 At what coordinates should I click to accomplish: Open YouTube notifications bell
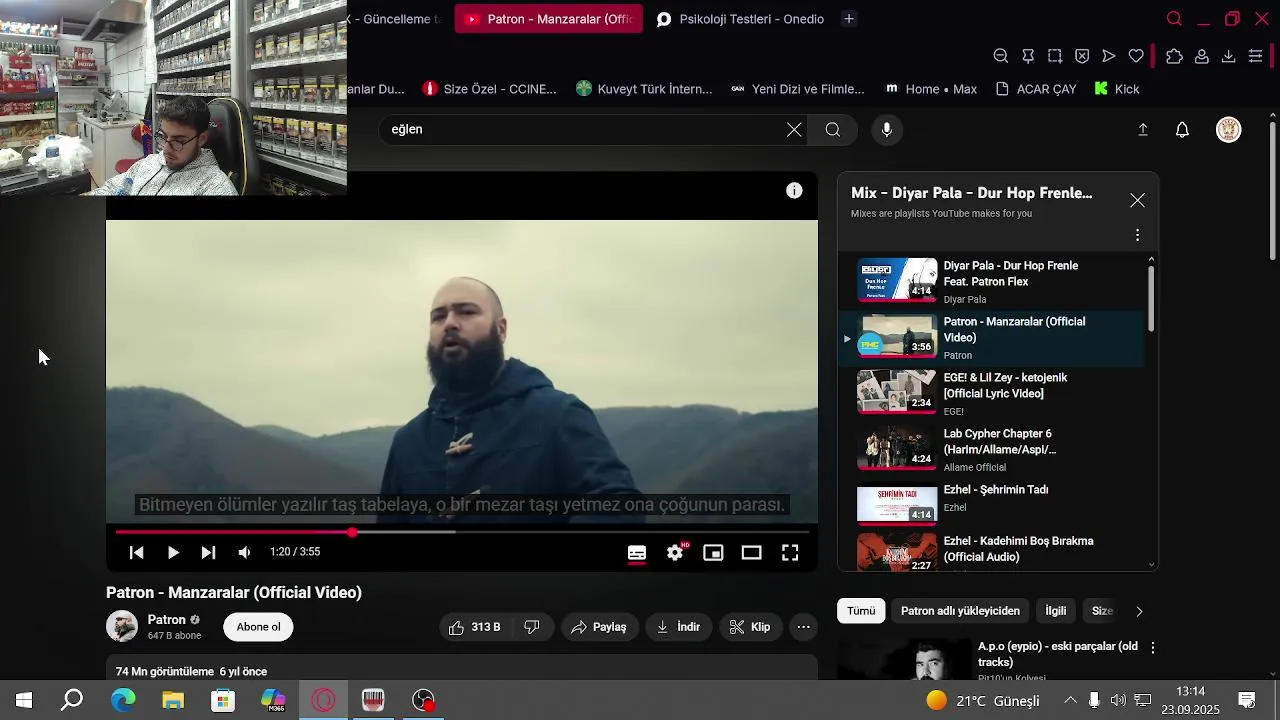click(1182, 129)
